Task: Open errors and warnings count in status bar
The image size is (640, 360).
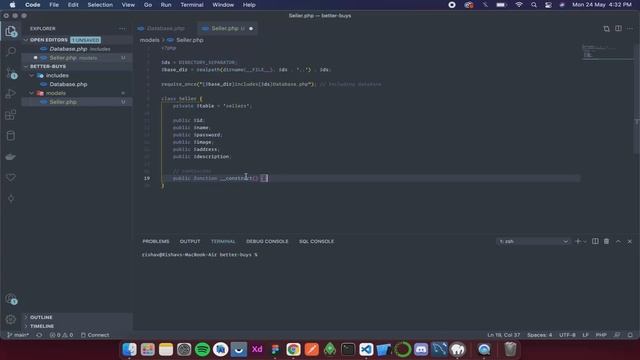Action: (61, 335)
